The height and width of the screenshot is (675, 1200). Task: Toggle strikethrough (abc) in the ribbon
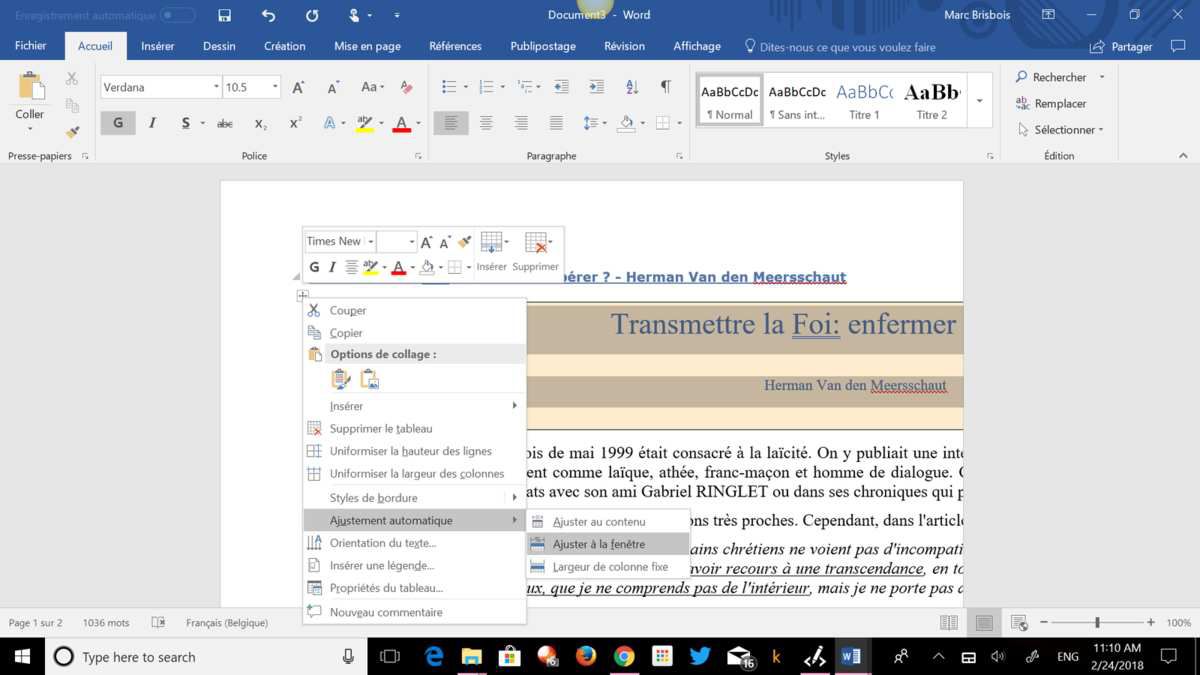[225, 123]
